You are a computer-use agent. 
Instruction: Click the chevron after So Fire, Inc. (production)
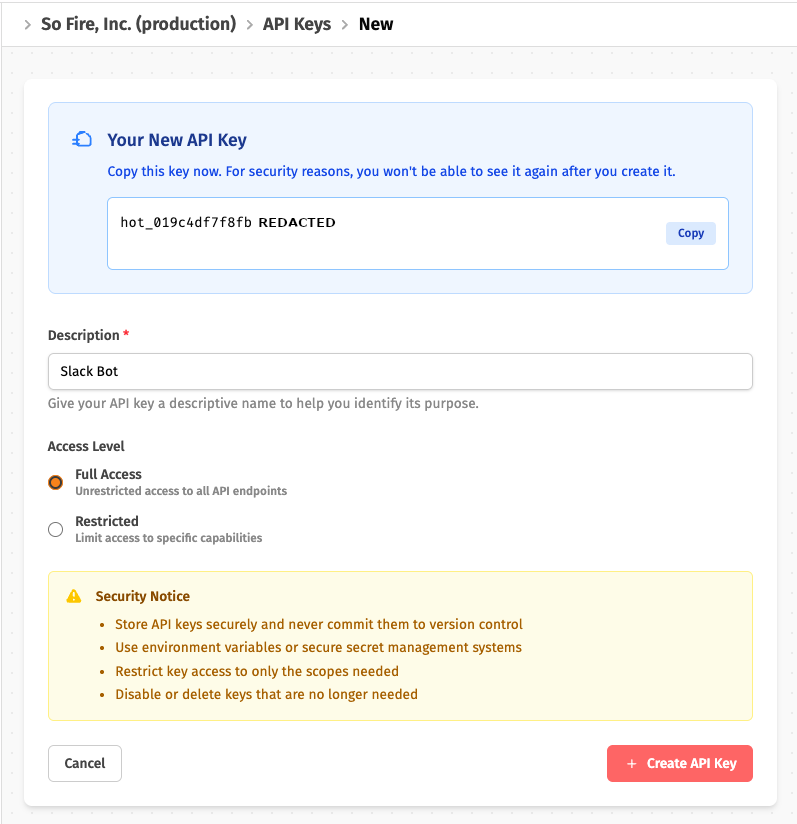click(x=251, y=24)
